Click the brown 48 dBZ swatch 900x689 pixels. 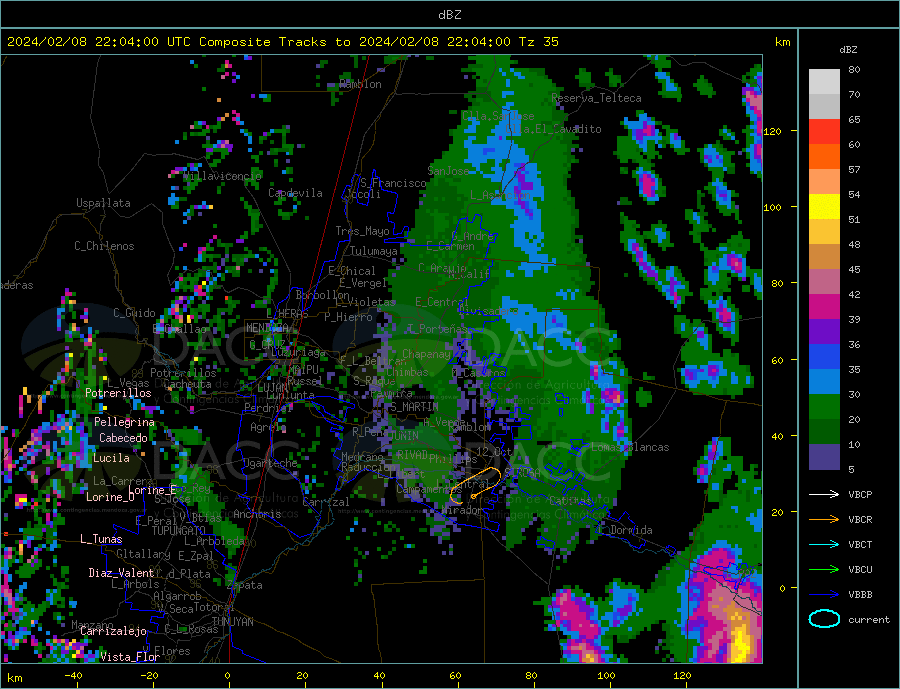click(824, 256)
